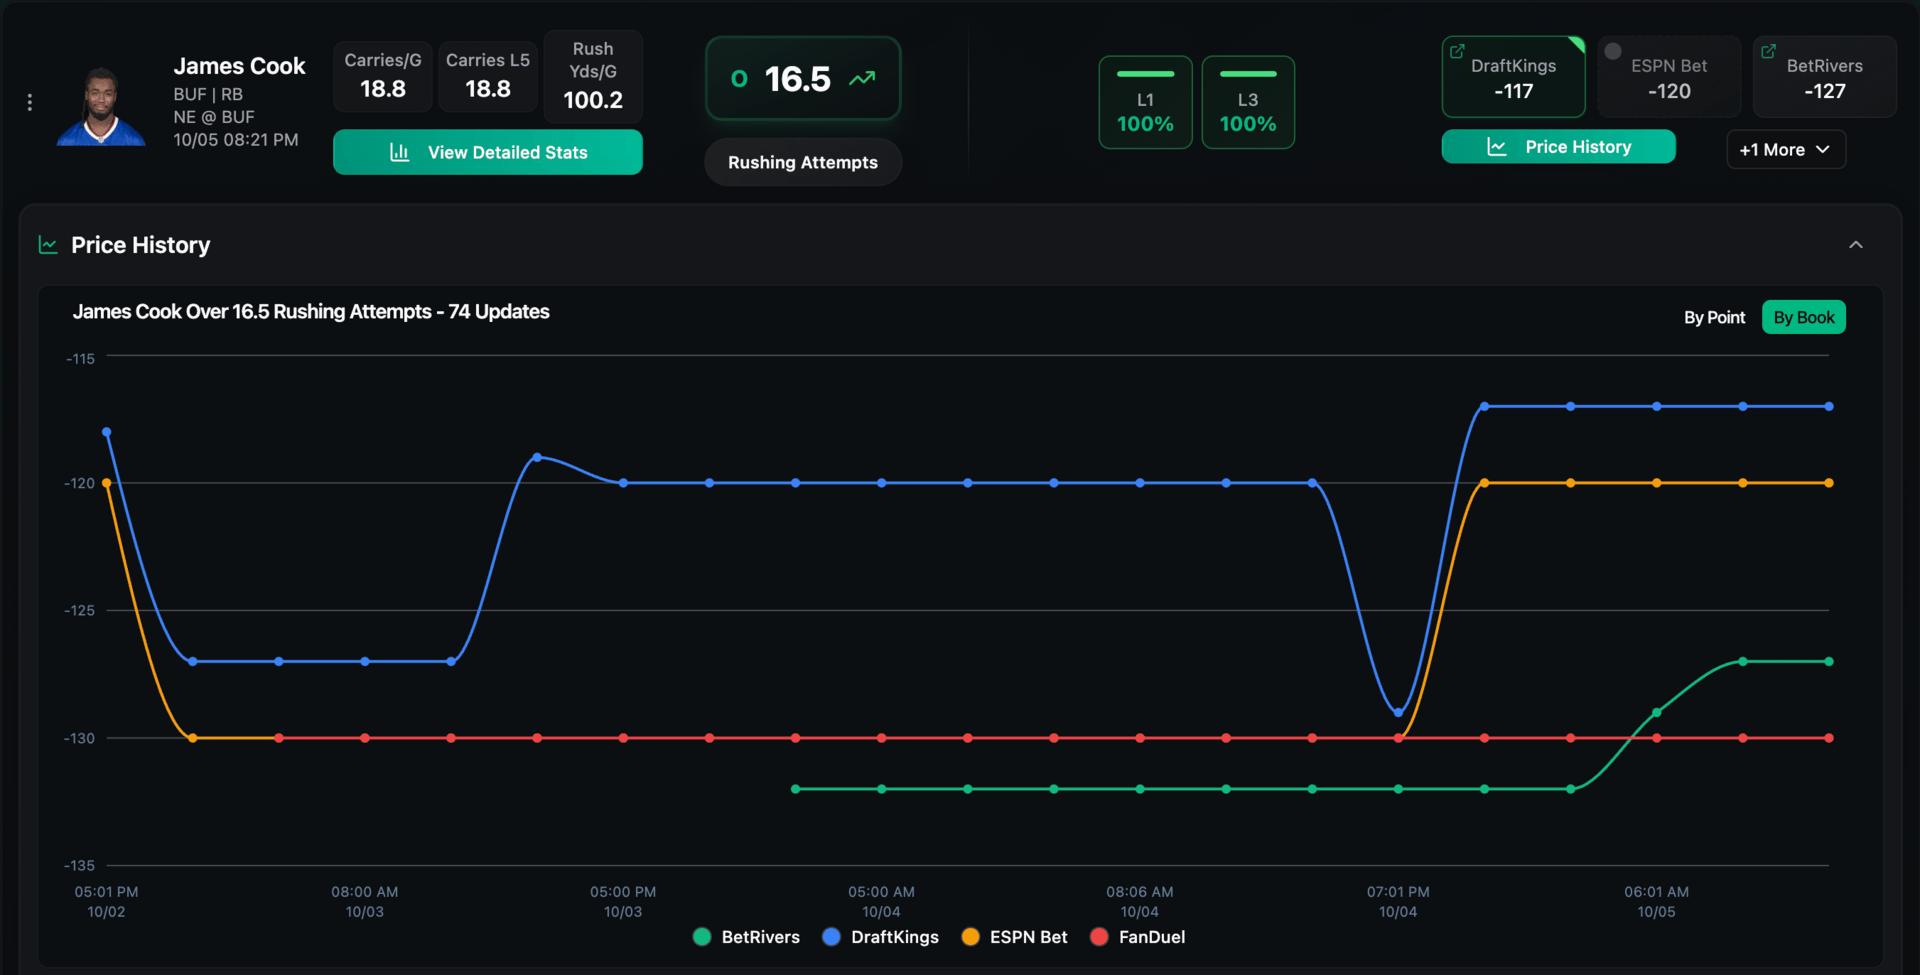
Task: Collapse the Price History panel with the chevron
Action: click(x=1856, y=245)
